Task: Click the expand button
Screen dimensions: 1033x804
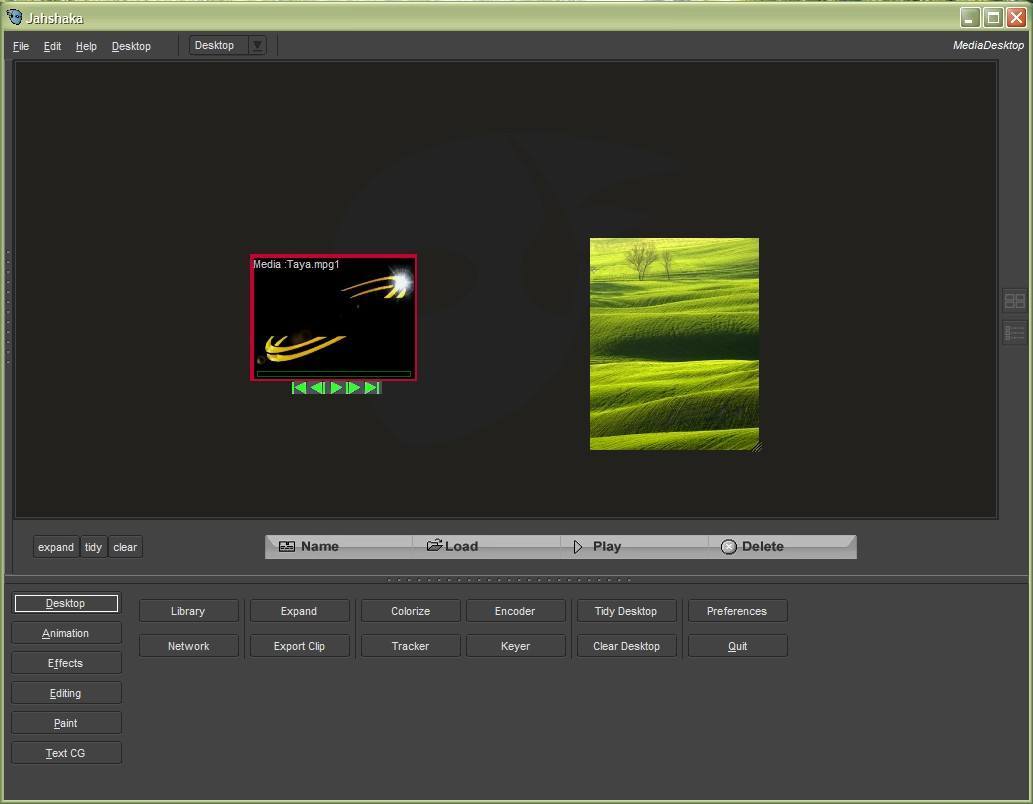Action: [x=56, y=547]
